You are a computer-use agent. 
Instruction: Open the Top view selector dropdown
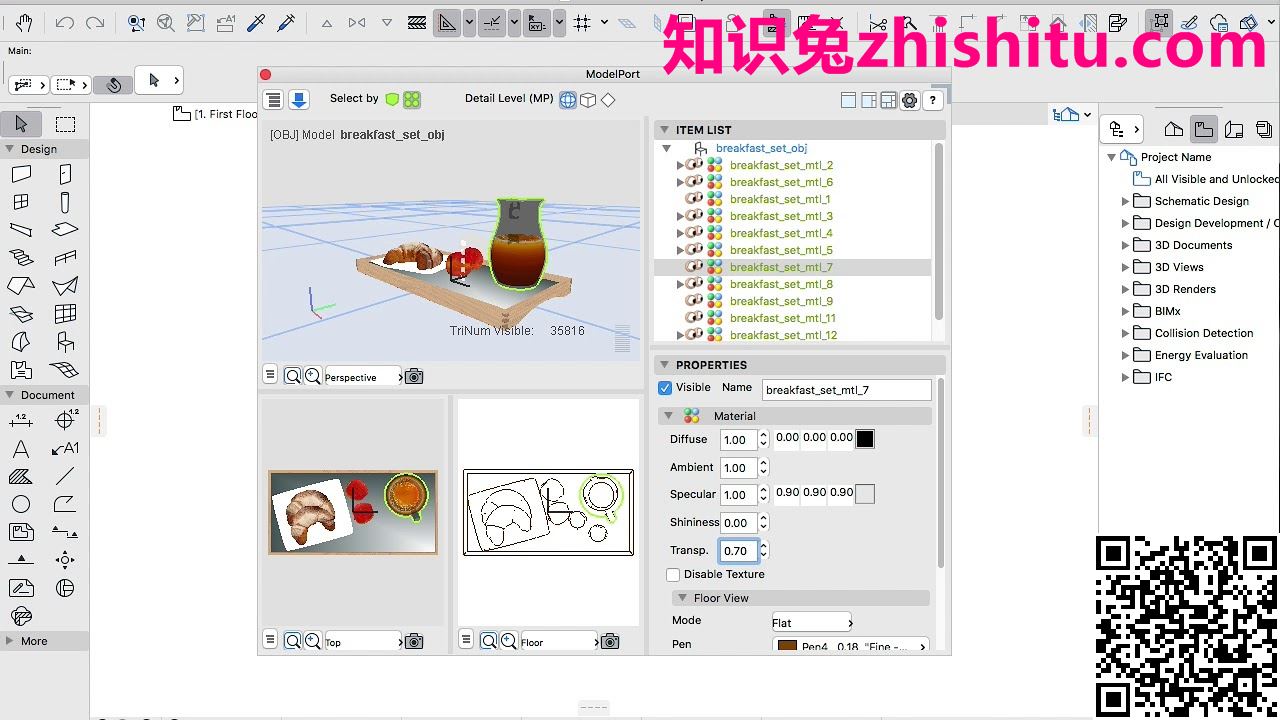click(364, 642)
